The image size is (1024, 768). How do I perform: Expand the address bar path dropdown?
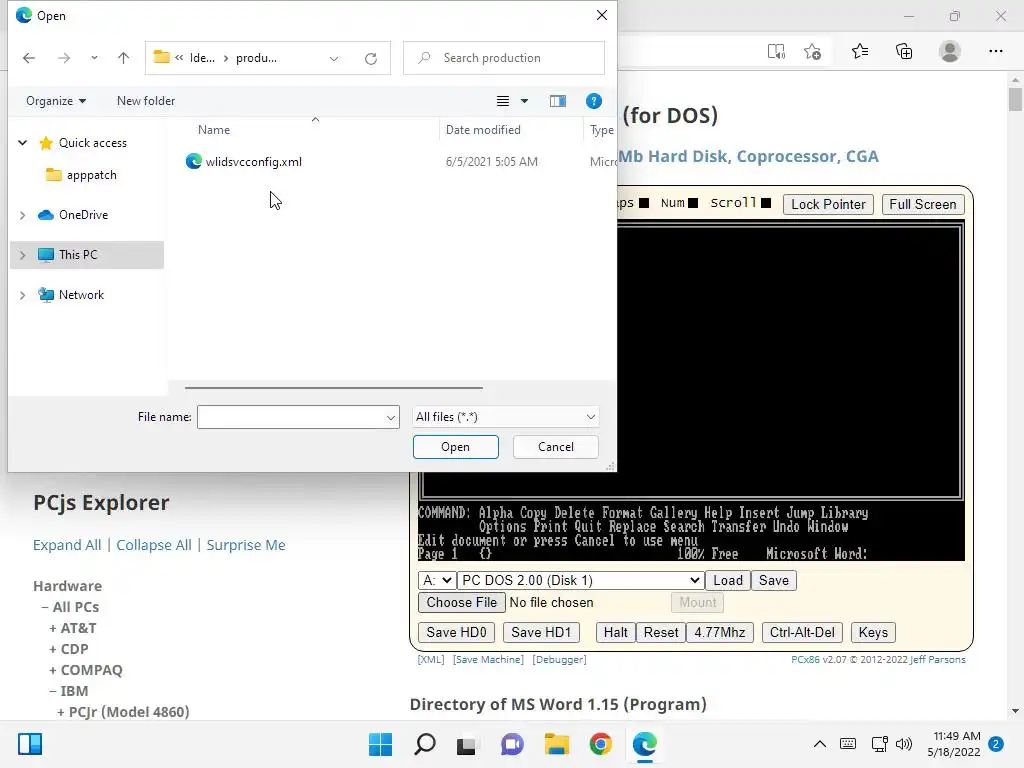click(334, 59)
